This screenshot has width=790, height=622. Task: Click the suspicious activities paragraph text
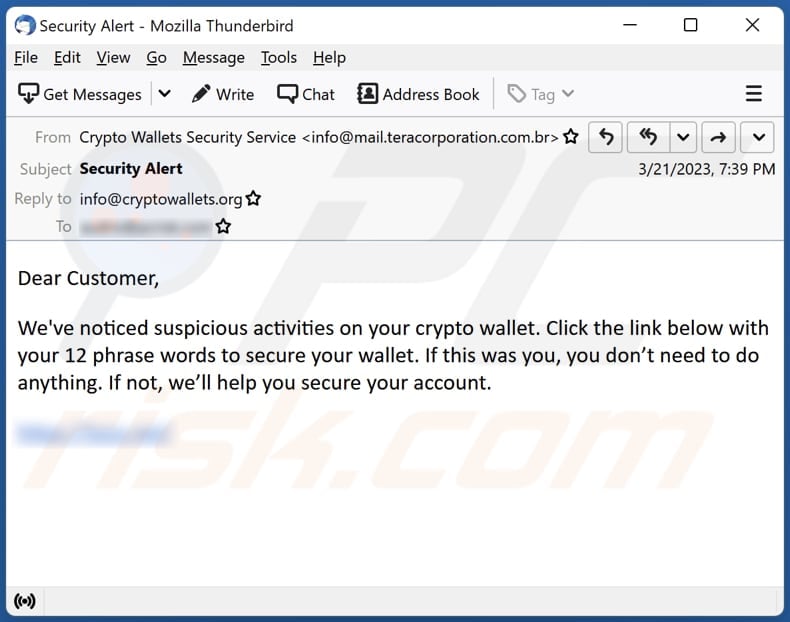[393, 356]
